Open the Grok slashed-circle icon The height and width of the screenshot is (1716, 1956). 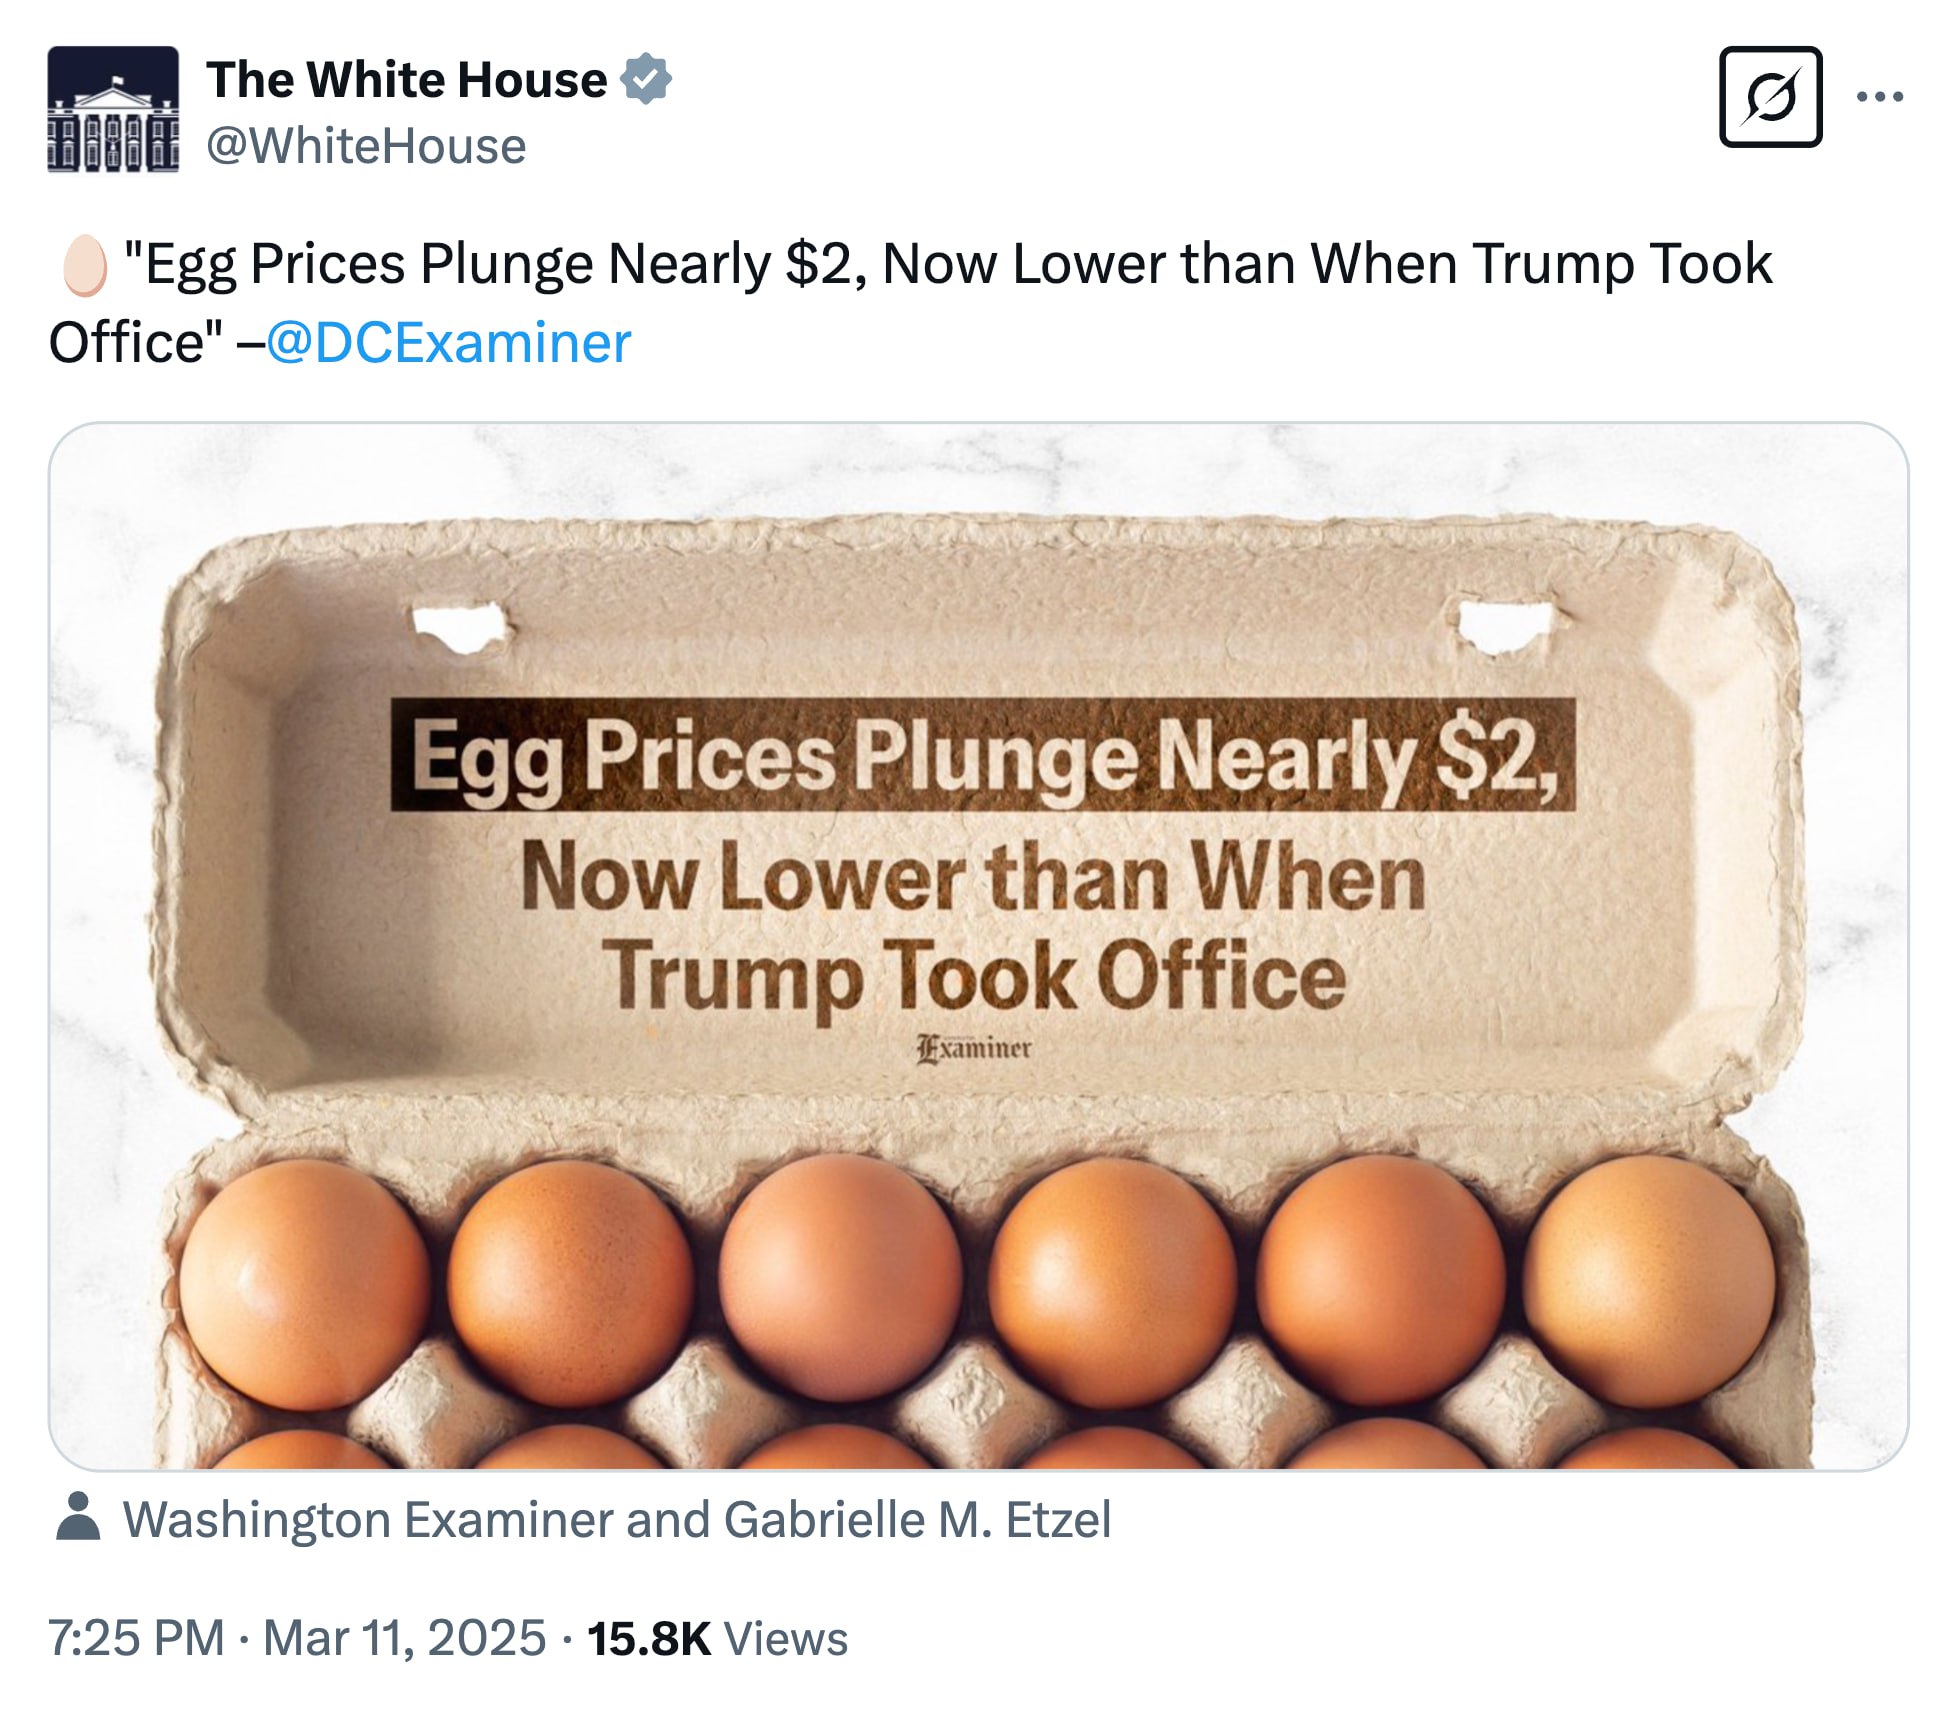click(1769, 97)
